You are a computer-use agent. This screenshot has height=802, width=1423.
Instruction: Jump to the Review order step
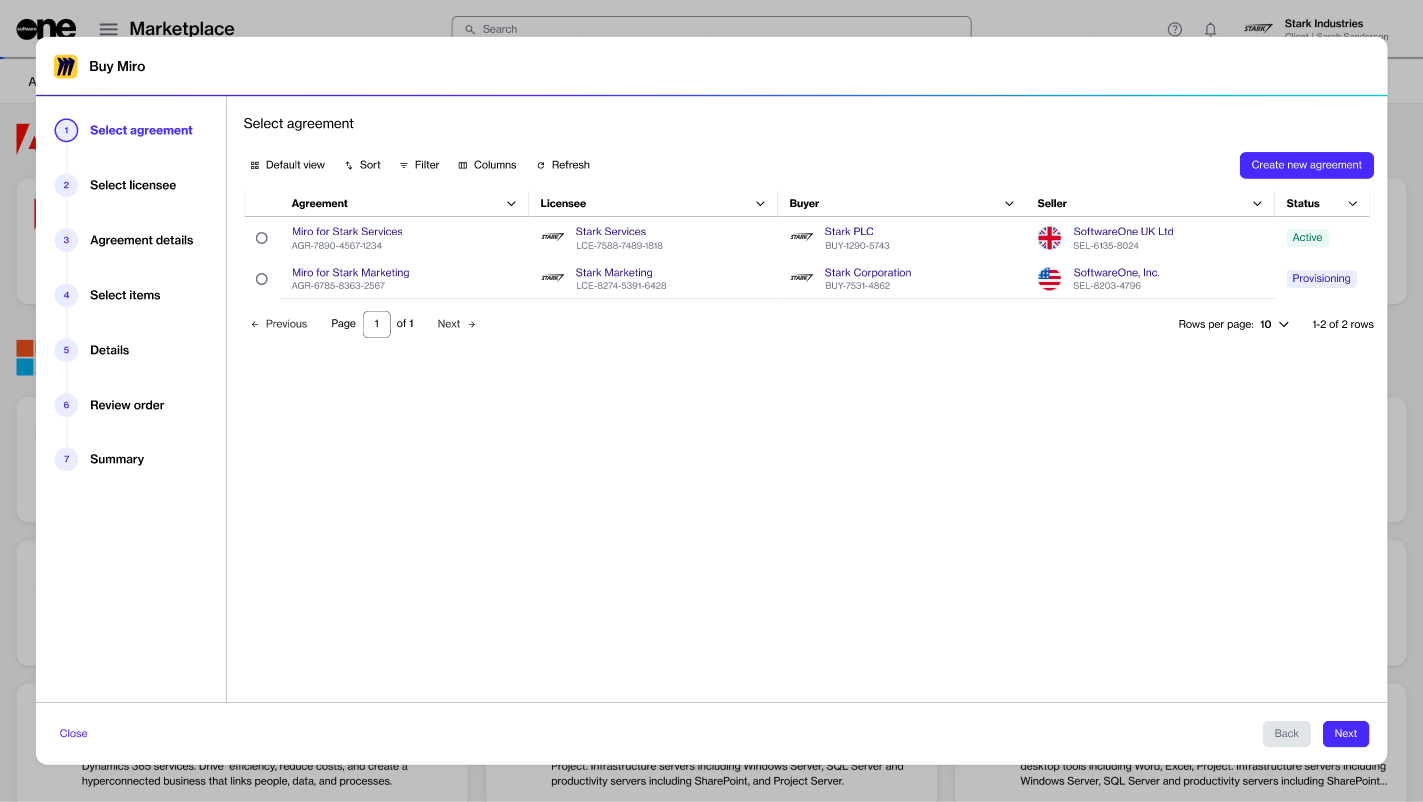(x=127, y=405)
